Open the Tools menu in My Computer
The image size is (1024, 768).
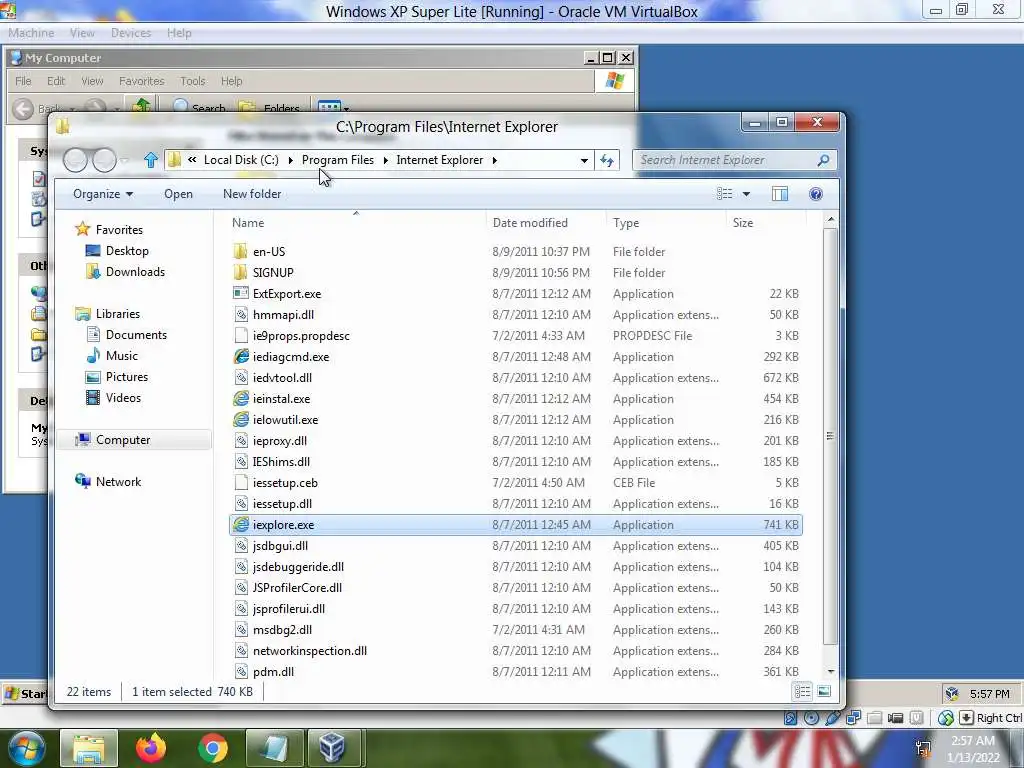(193, 81)
